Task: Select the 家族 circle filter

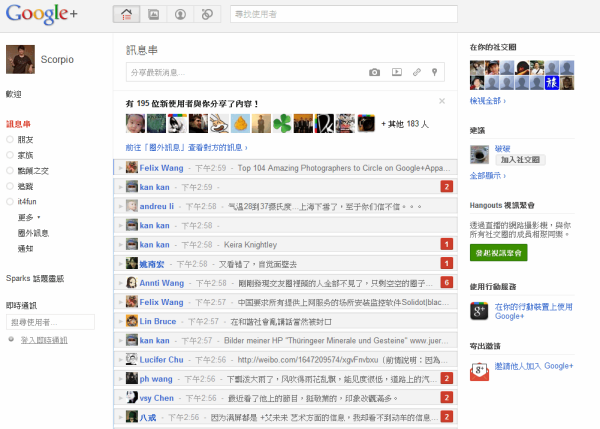Action: [26, 155]
